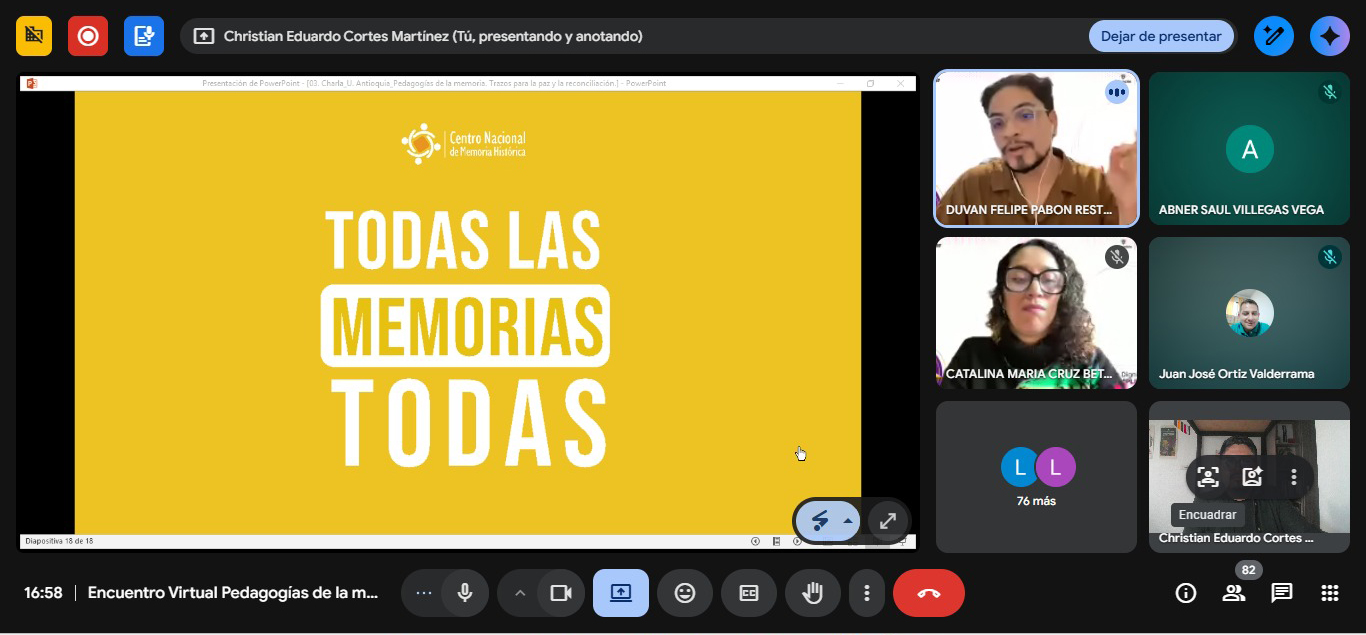Click Dejar de presentar button
The height and width of the screenshot is (635, 1366).
click(1160, 36)
